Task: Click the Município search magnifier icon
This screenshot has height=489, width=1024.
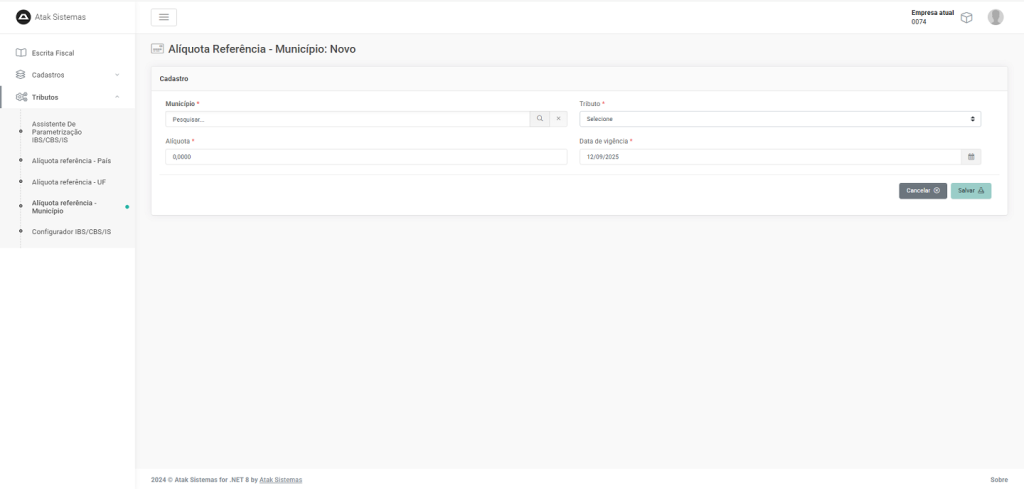Action: pyautogui.click(x=540, y=119)
